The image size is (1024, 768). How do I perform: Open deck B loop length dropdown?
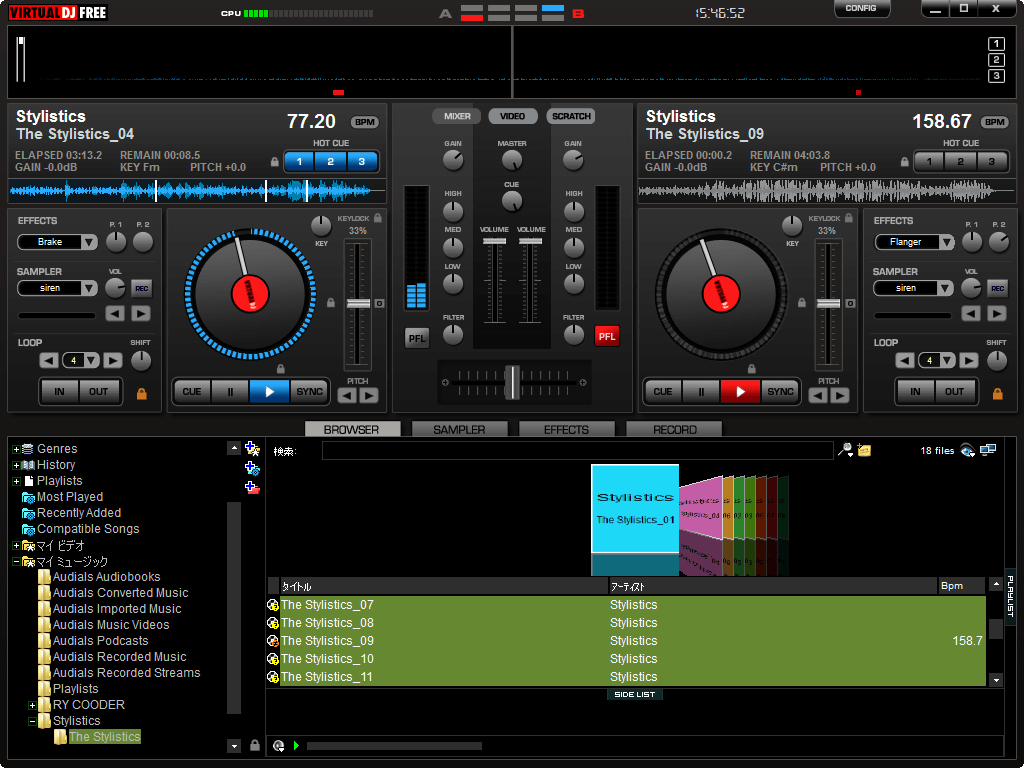pyautogui.click(x=948, y=360)
